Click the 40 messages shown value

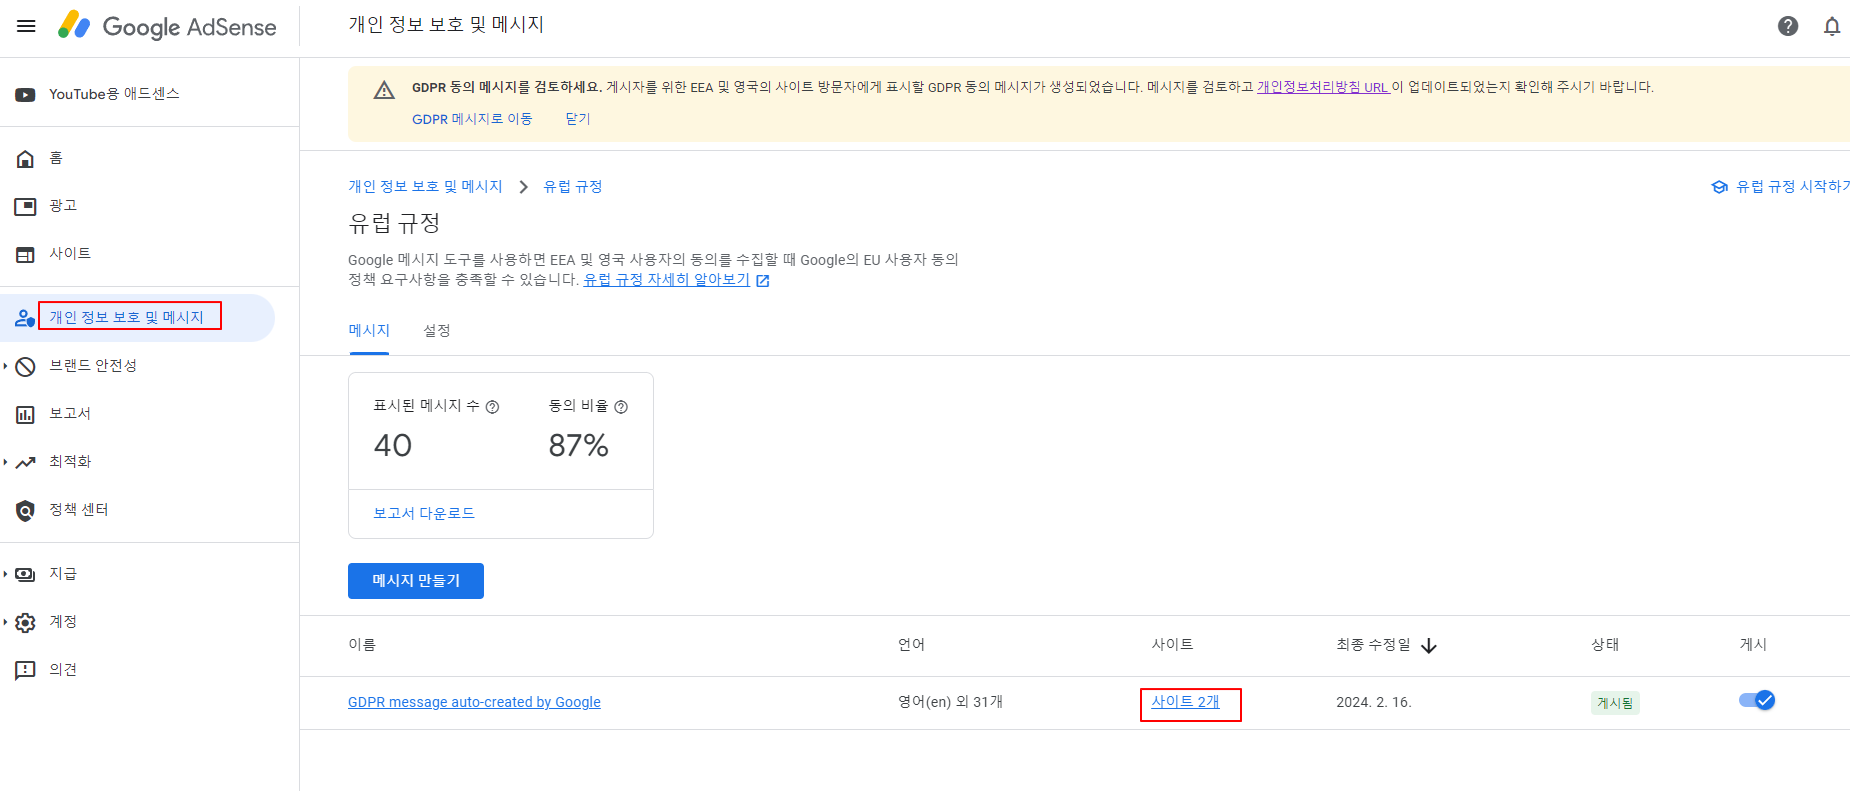tap(393, 446)
